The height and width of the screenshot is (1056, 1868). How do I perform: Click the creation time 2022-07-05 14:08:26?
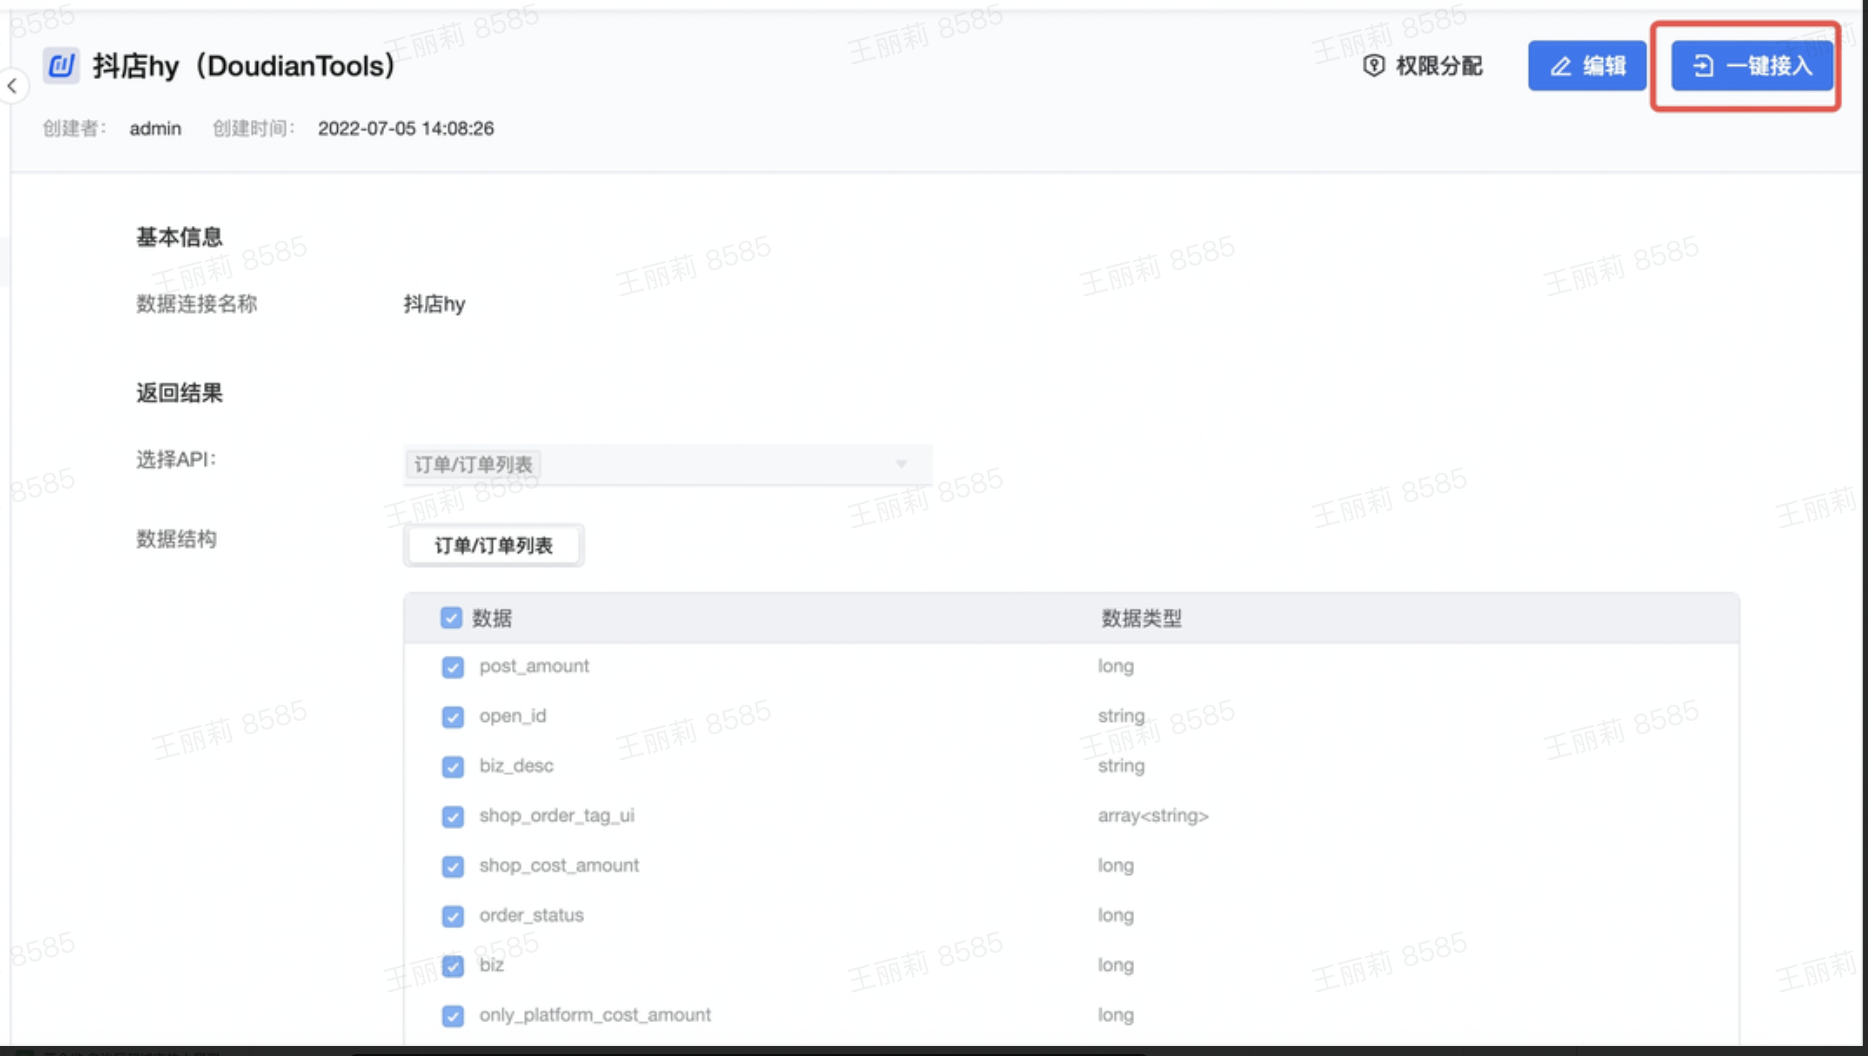[x=406, y=128]
